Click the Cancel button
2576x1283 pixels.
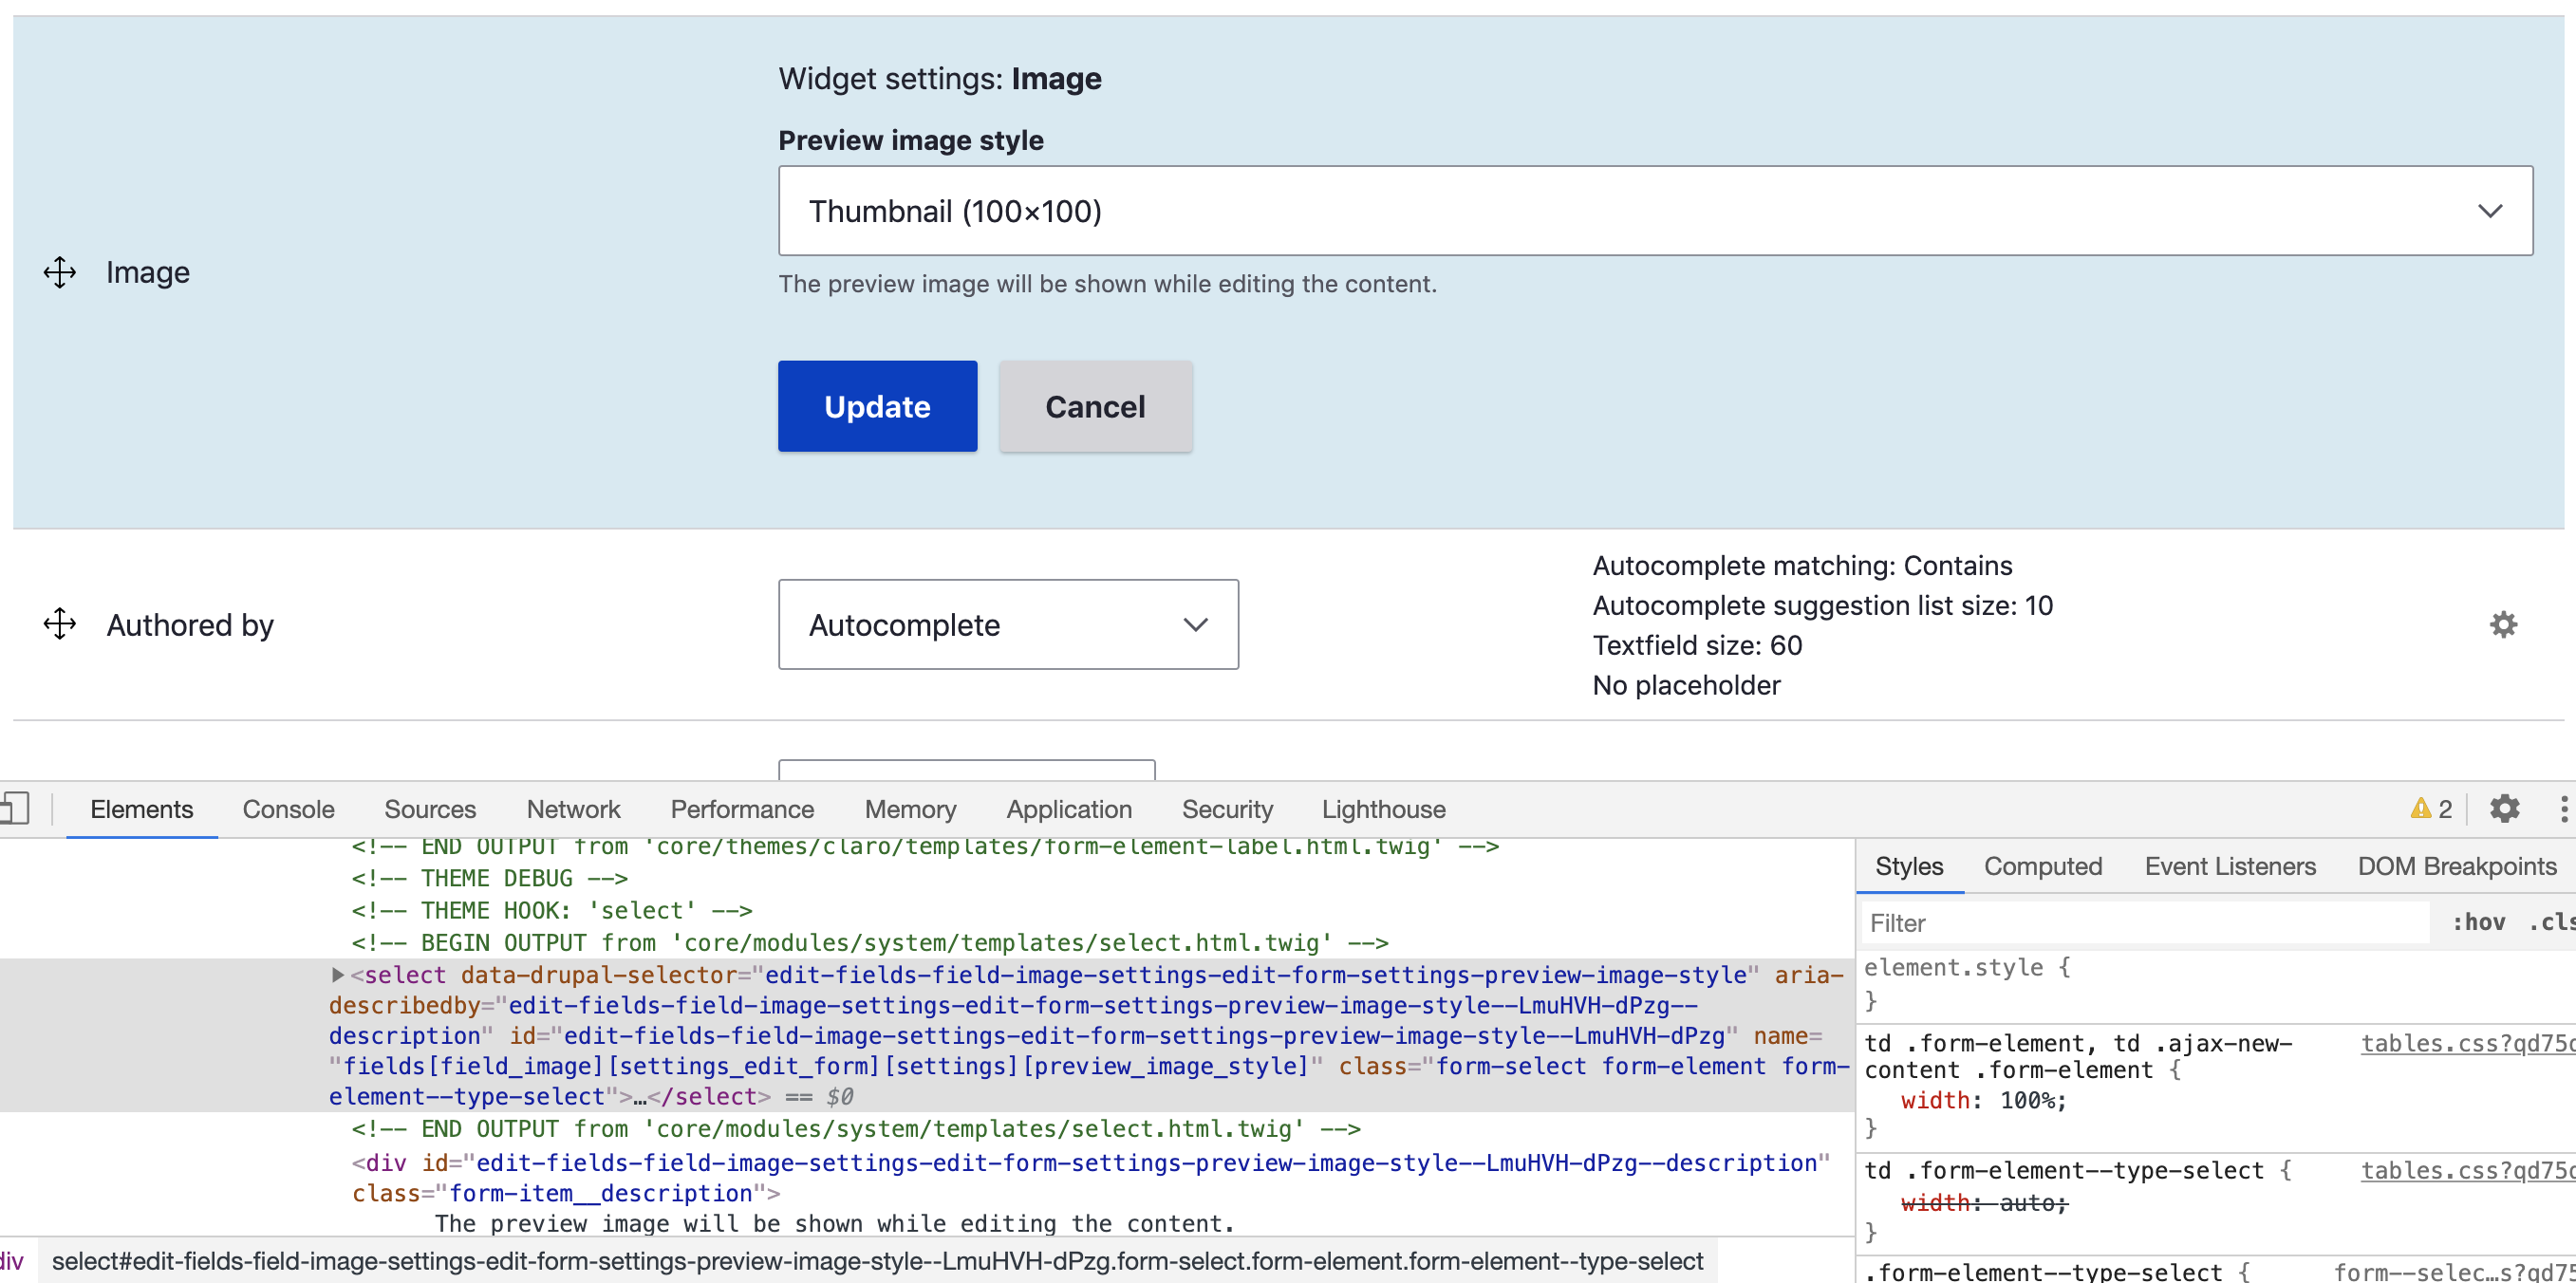(1095, 406)
